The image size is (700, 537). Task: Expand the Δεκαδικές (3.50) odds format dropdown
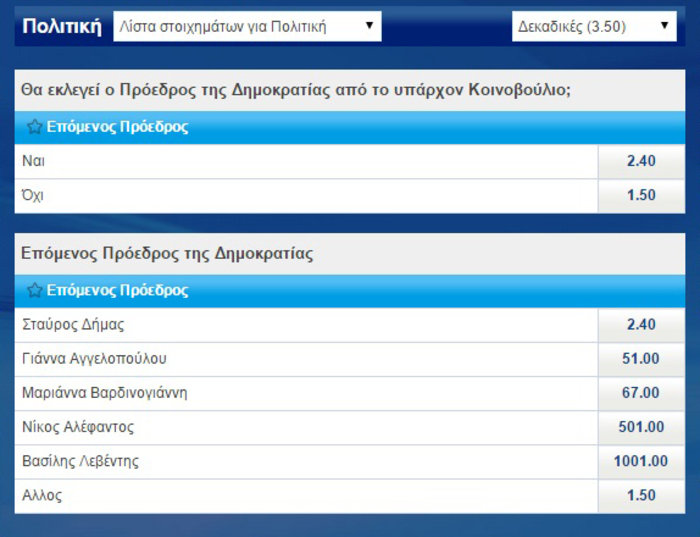pyautogui.click(x=594, y=27)
